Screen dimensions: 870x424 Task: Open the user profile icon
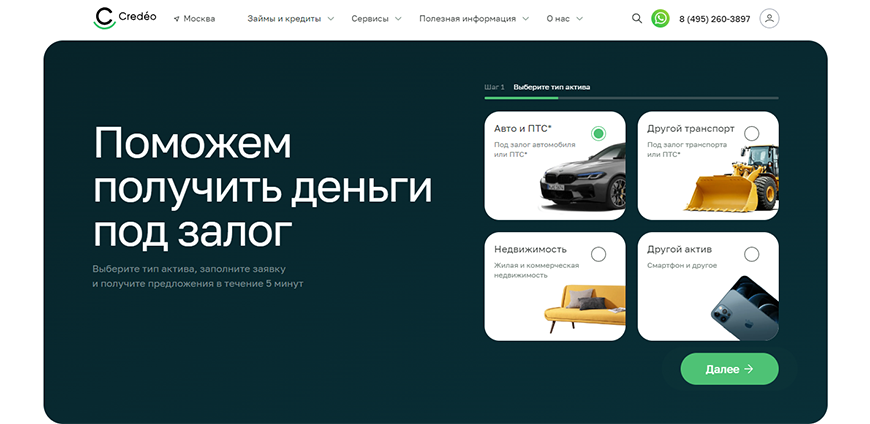769,18
